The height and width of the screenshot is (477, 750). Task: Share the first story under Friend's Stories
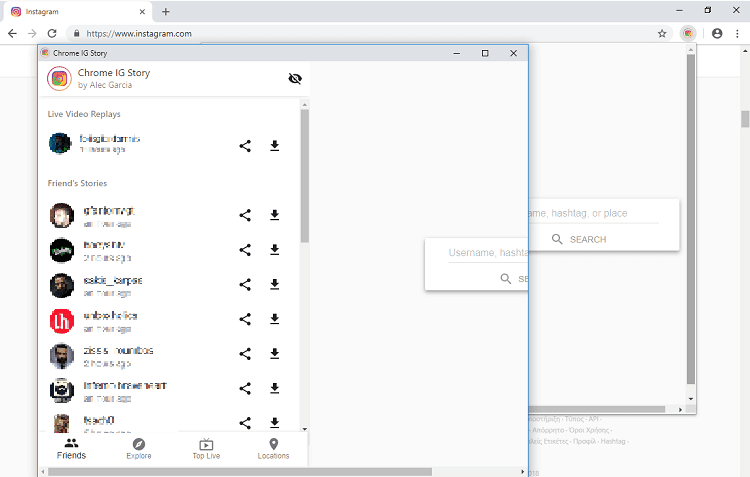click(x=245, y=215)
